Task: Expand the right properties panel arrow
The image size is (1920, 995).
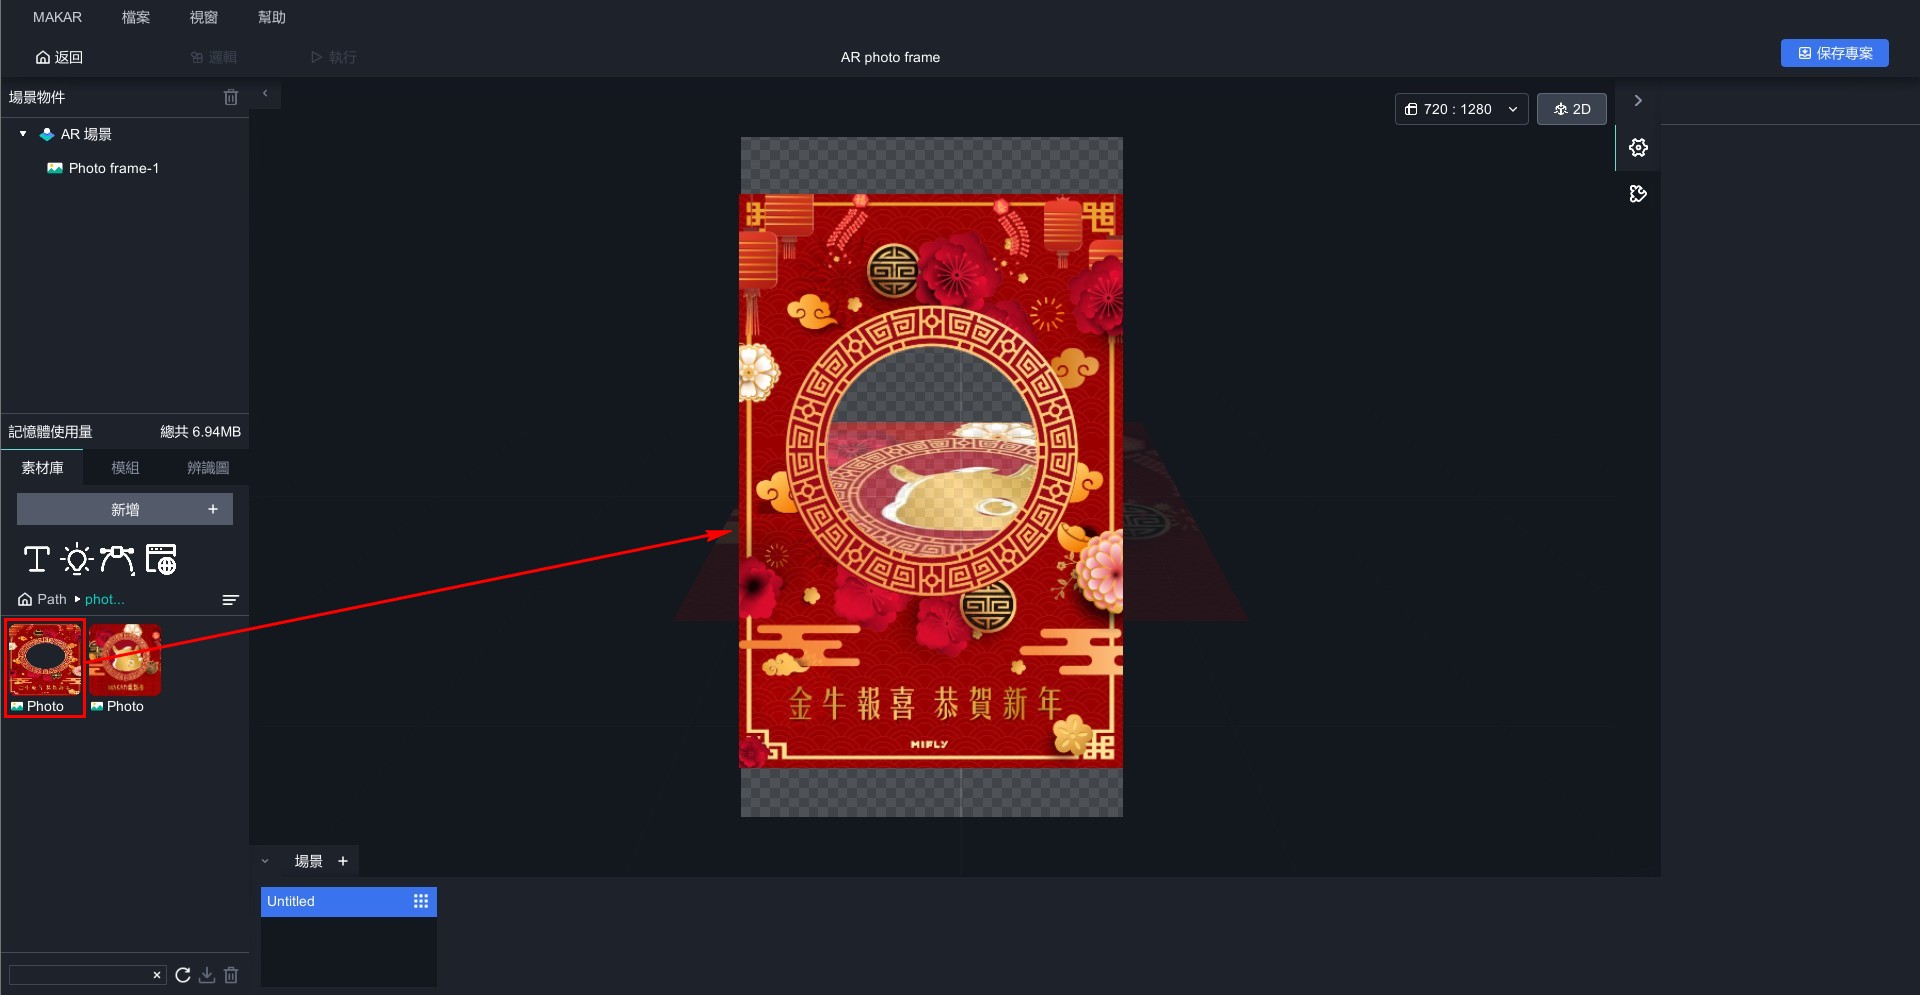Action: click(x=1638, y=101)
